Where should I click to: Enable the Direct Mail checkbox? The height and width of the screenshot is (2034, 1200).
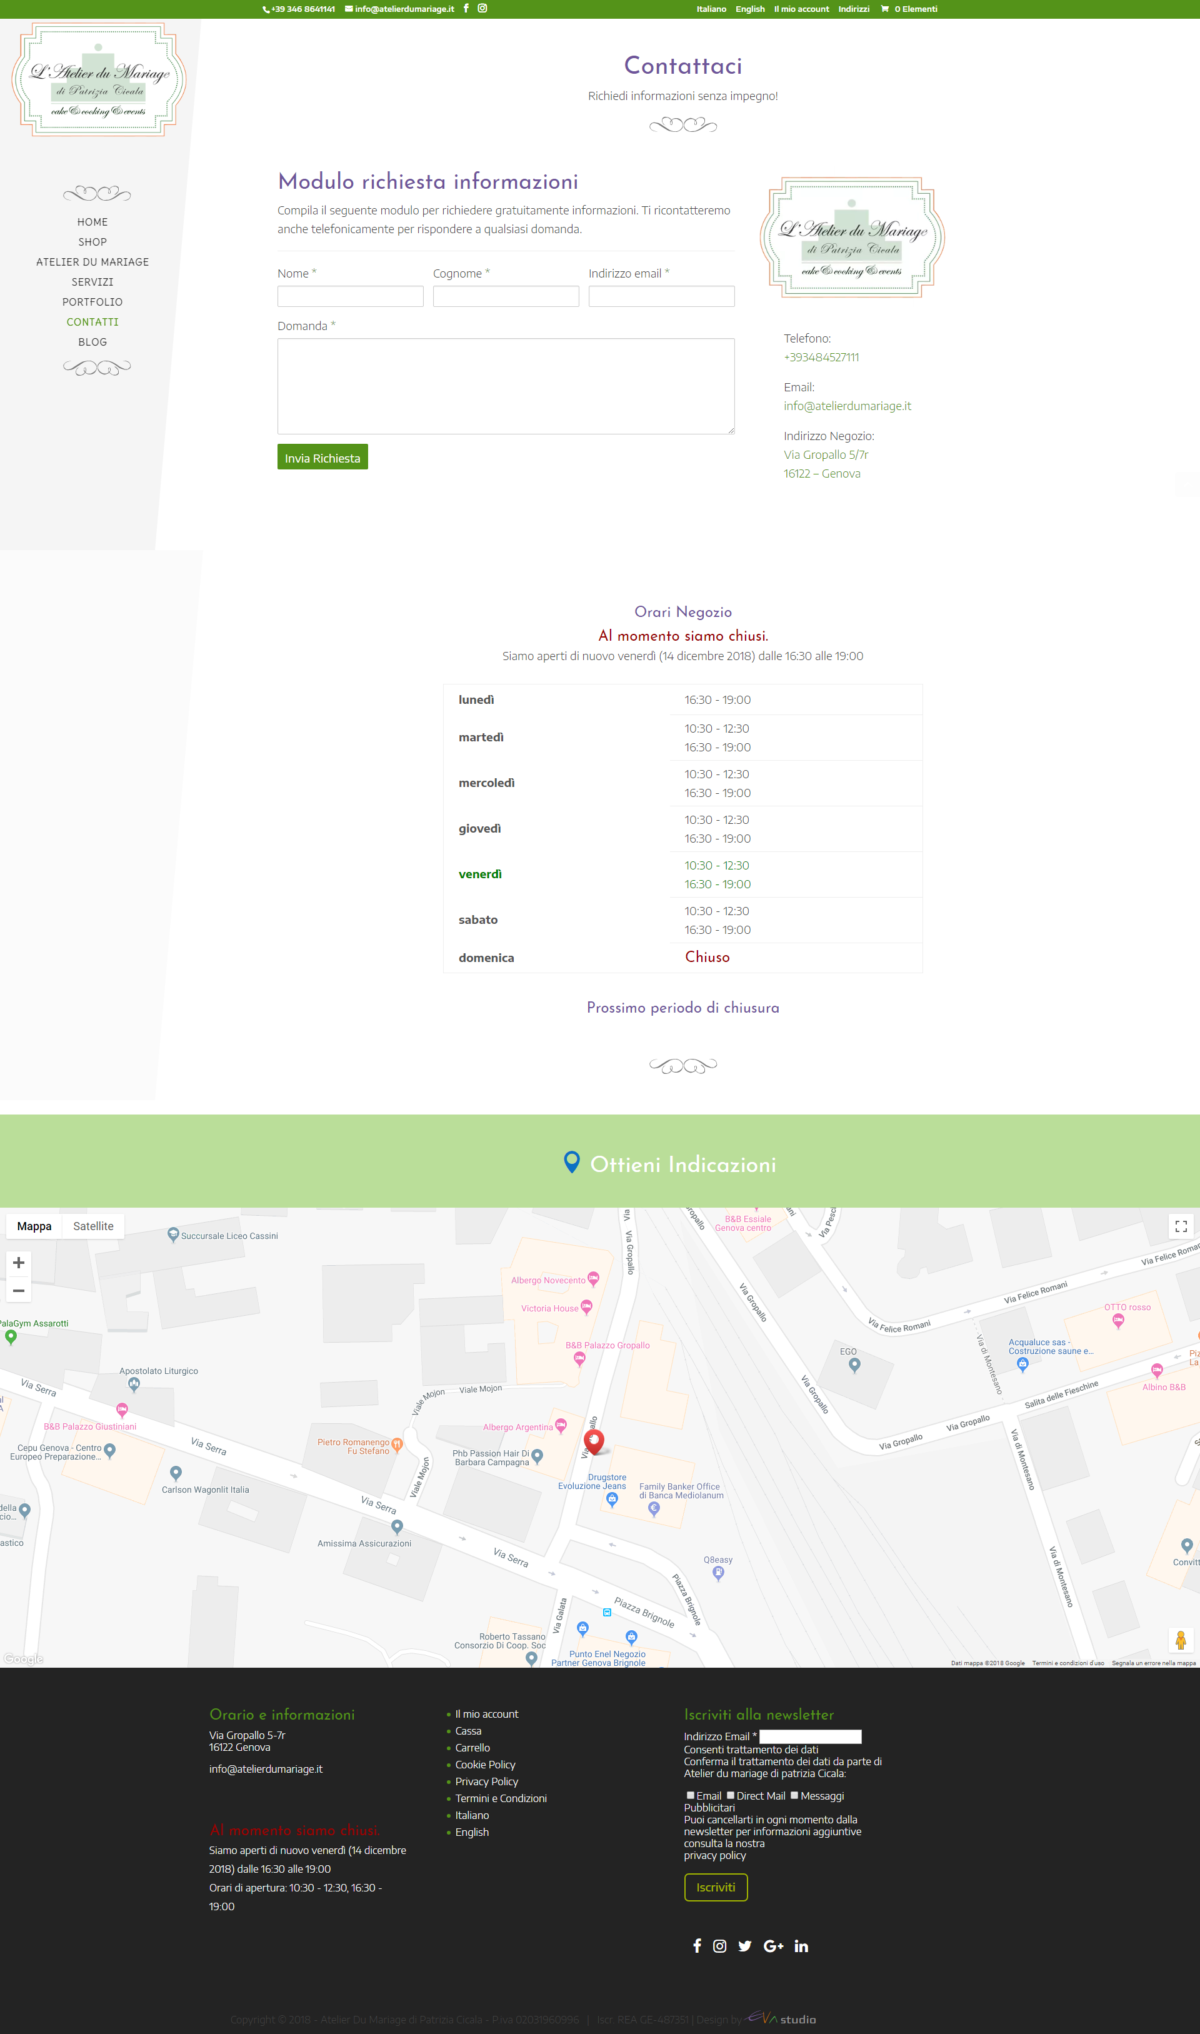731,1795
